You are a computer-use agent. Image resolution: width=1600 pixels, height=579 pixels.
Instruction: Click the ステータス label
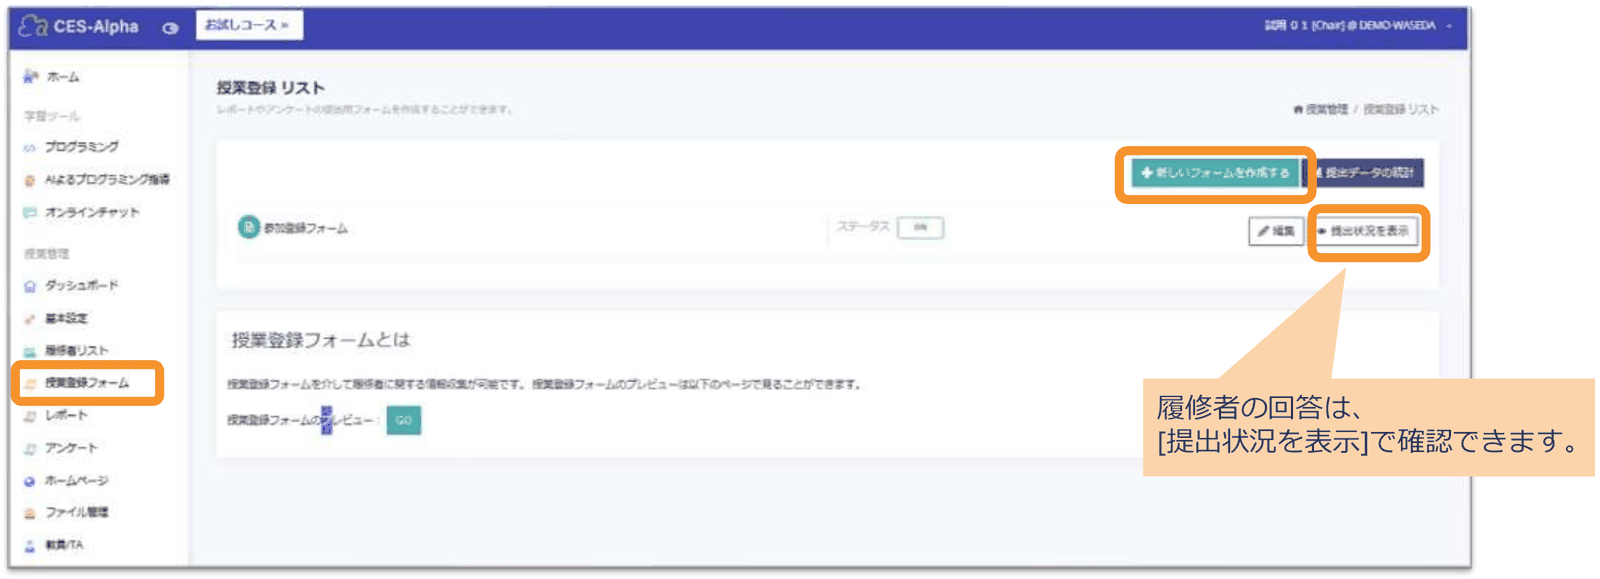pyautogui.click(x=862, y=227)
